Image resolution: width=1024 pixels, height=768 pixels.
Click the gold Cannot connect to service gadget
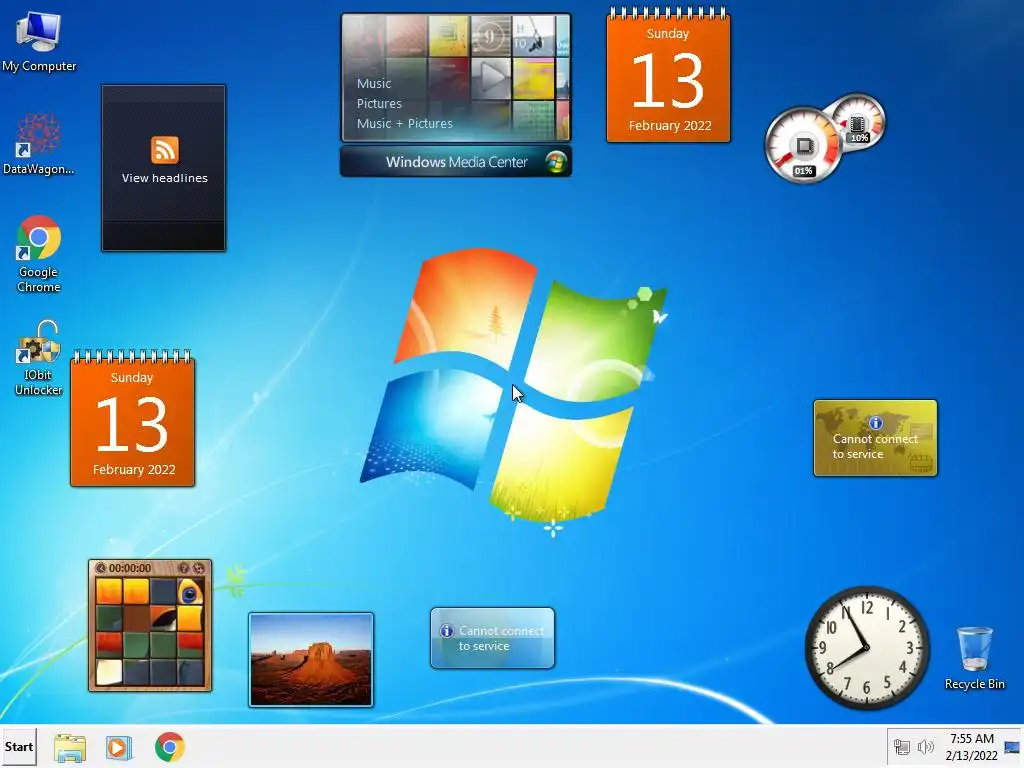[x=875, y=438]
